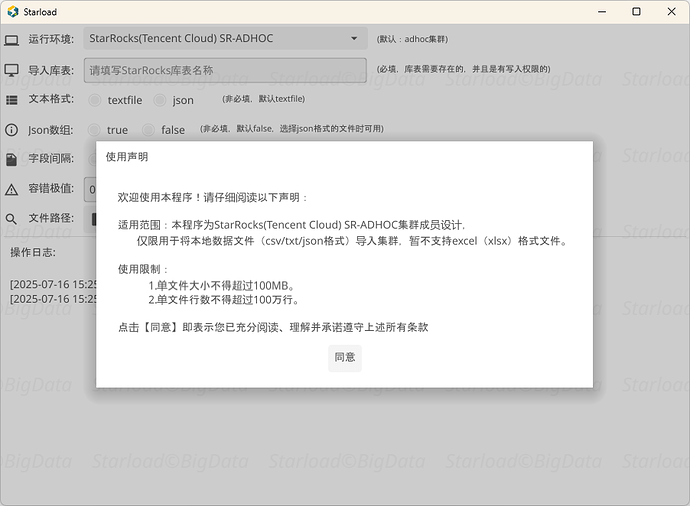Viewport: 690px width, 506px height.
Task: Click the 单文件行数不得超过100万行 line
Action: click(x=224, y=300)
